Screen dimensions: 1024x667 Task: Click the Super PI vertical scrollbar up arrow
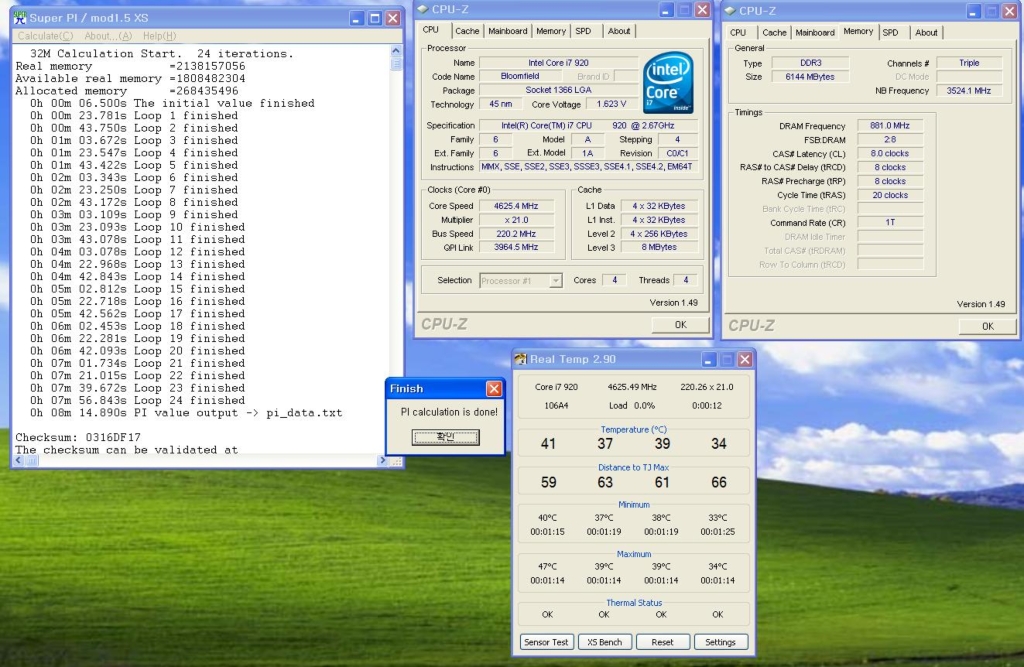coord(396,51)
